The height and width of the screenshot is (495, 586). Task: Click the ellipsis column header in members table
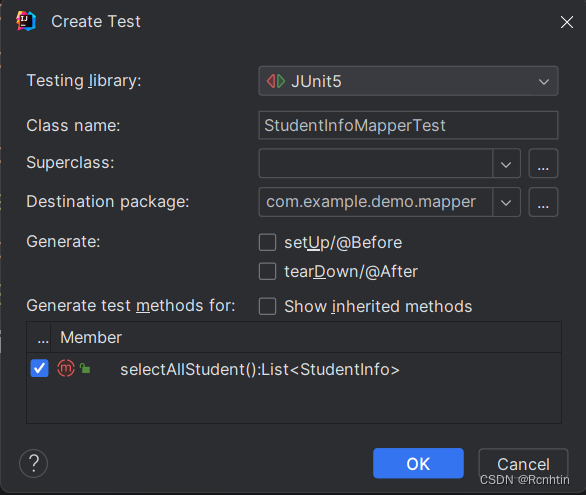[x=43, y=338]
